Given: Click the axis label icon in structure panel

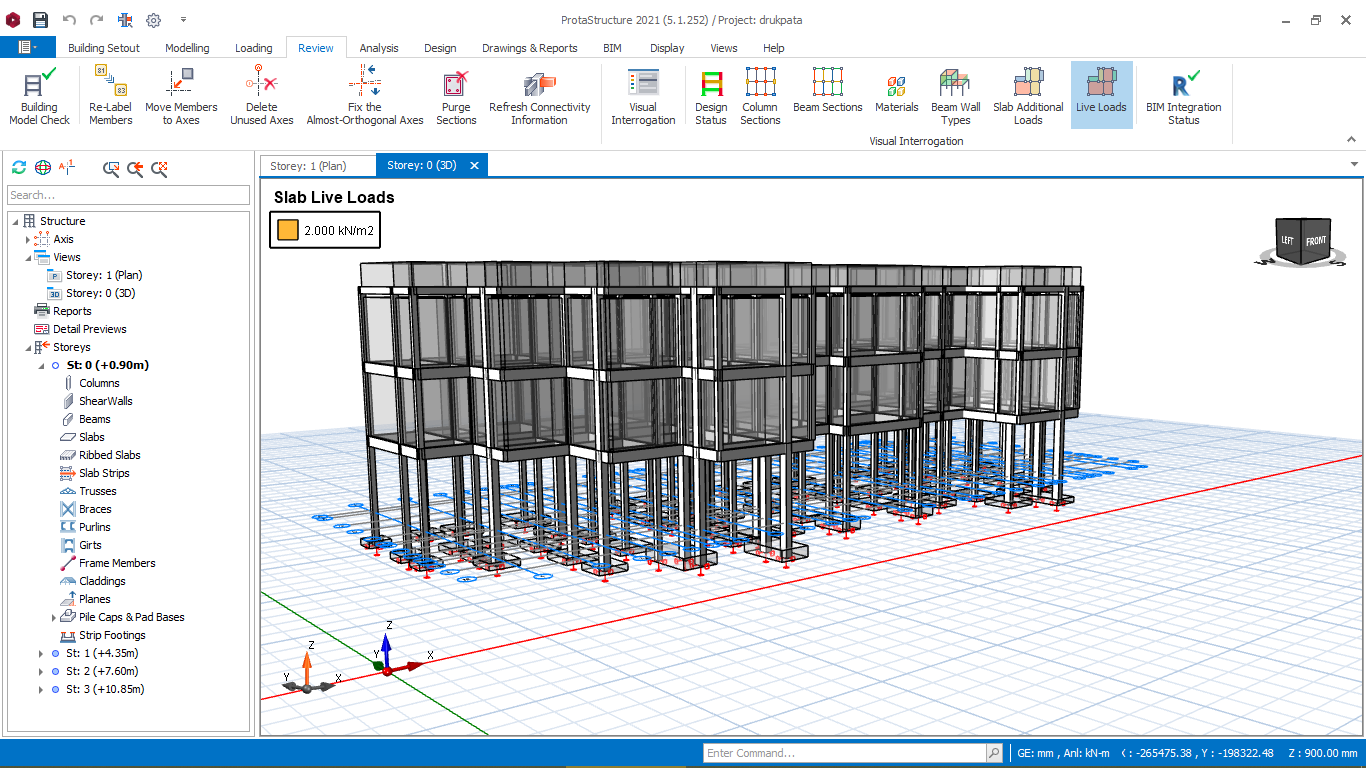Looking at the screenshot, I should point(67,167).
